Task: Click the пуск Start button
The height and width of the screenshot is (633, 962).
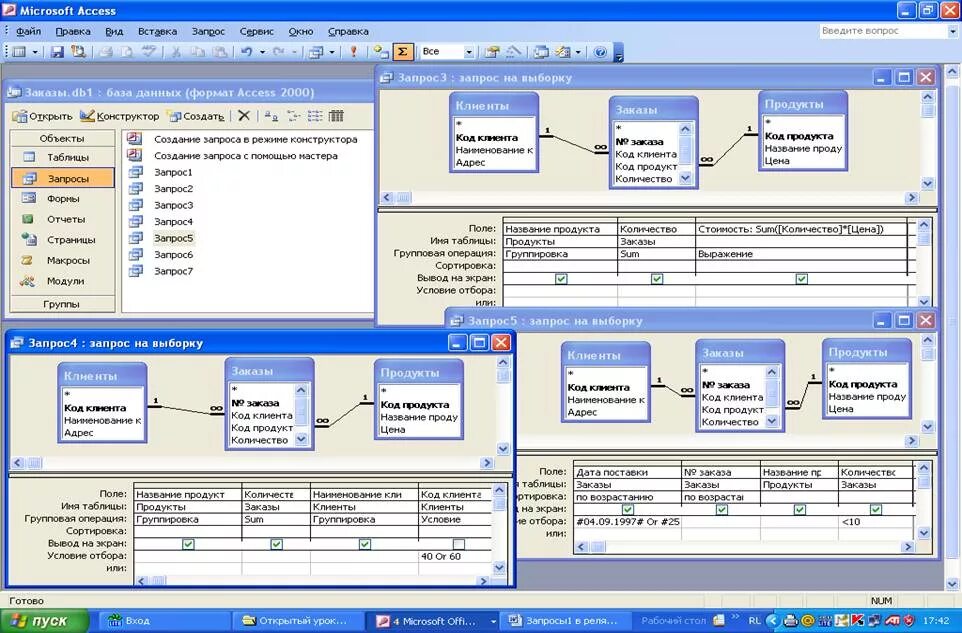Action: (x=45, y=621)
